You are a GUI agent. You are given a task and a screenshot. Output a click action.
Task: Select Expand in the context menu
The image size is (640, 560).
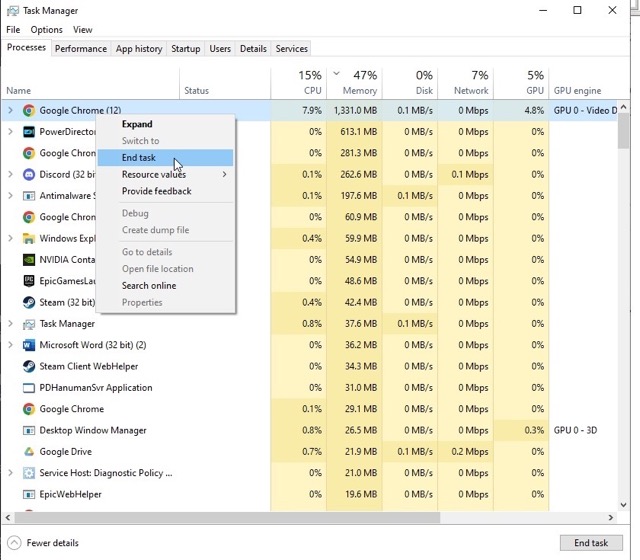click(166, 124)
